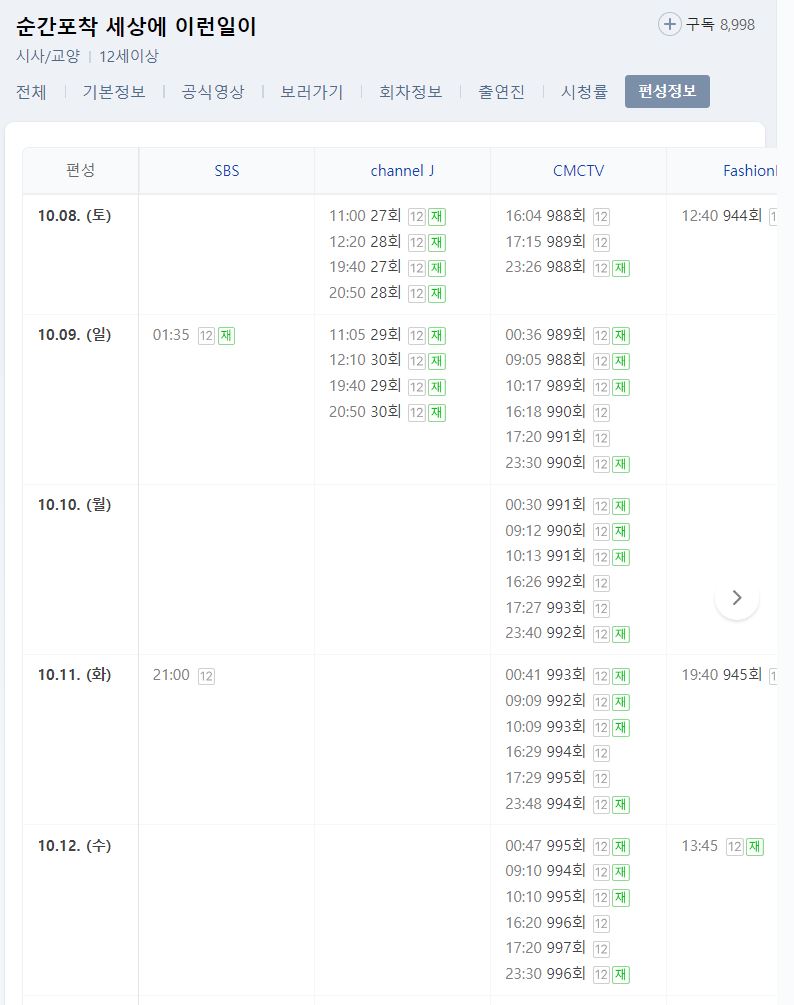794x1005 pixels.
Task: Click the SBS 21:00 broadcast entry
Action: (183, 675)
